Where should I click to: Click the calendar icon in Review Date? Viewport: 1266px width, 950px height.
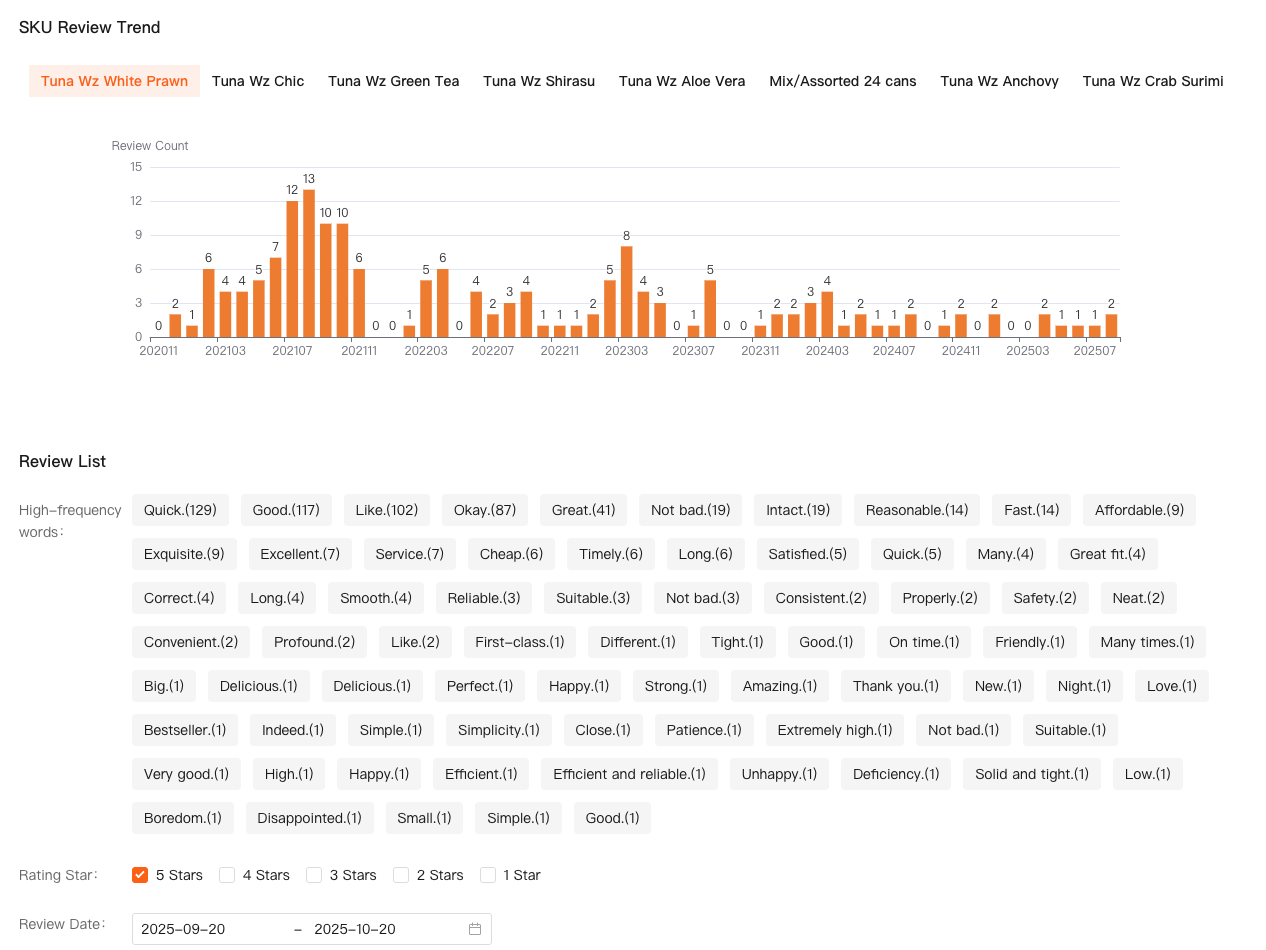(475, 929)
